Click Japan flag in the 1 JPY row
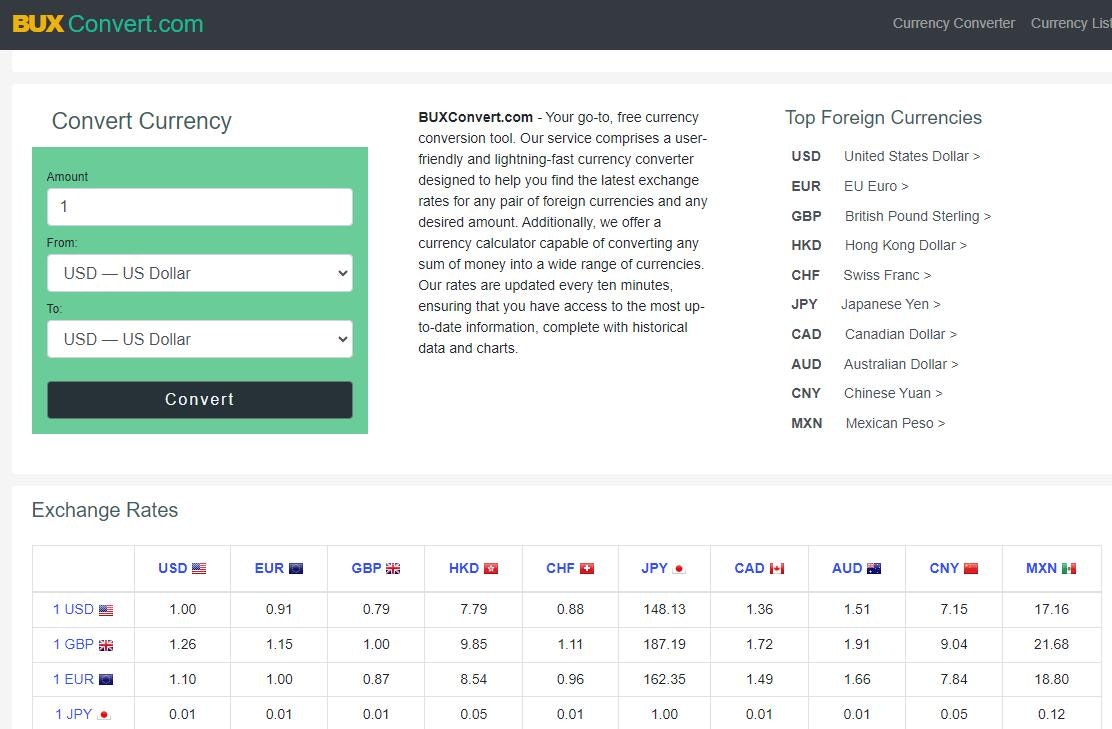 104,715
